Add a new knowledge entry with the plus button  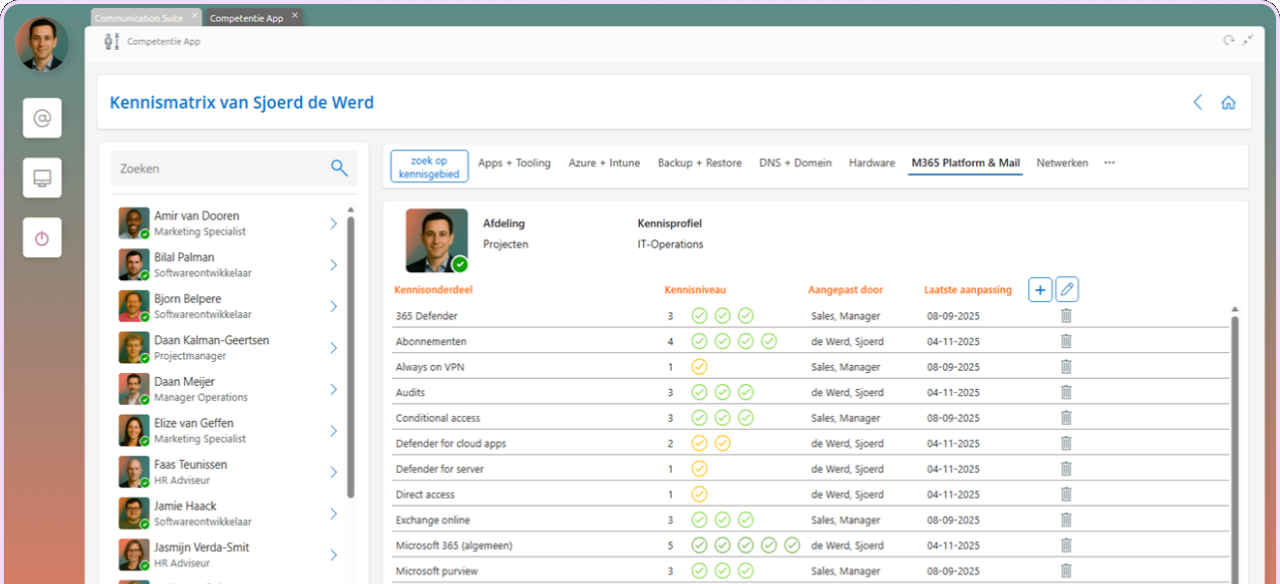1039,289
